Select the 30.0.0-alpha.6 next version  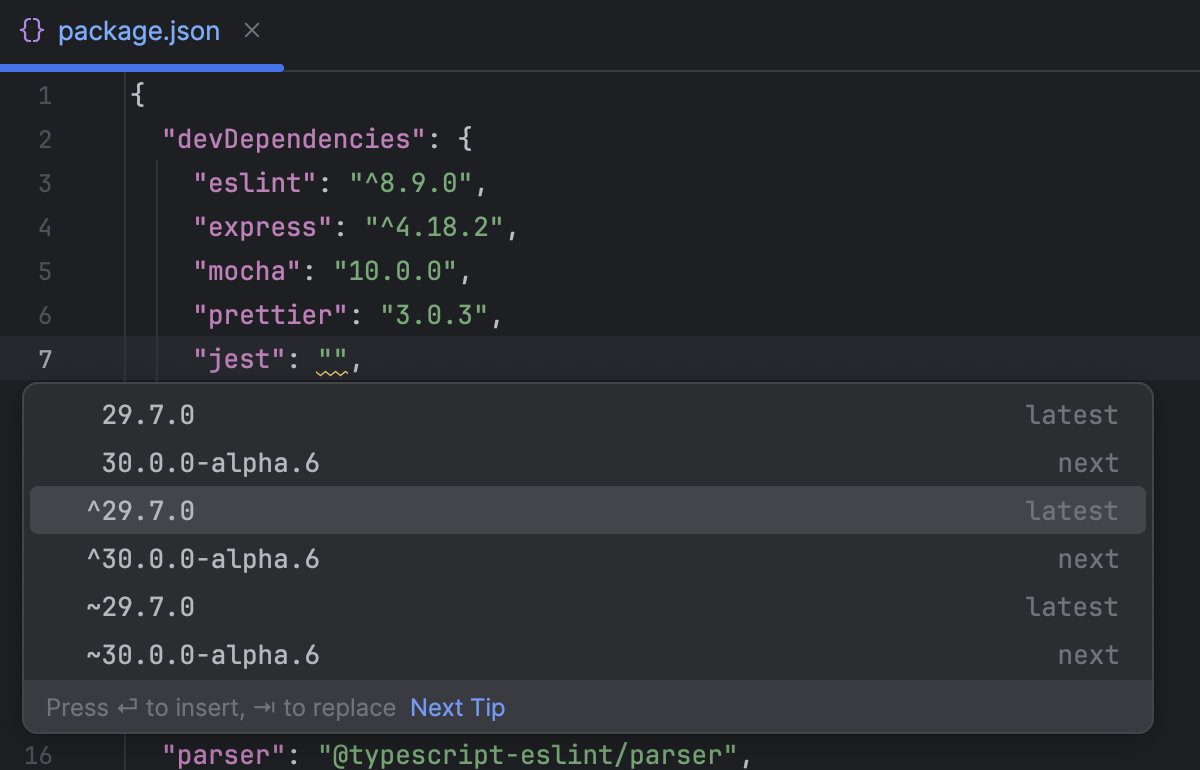tap(212, 462)
